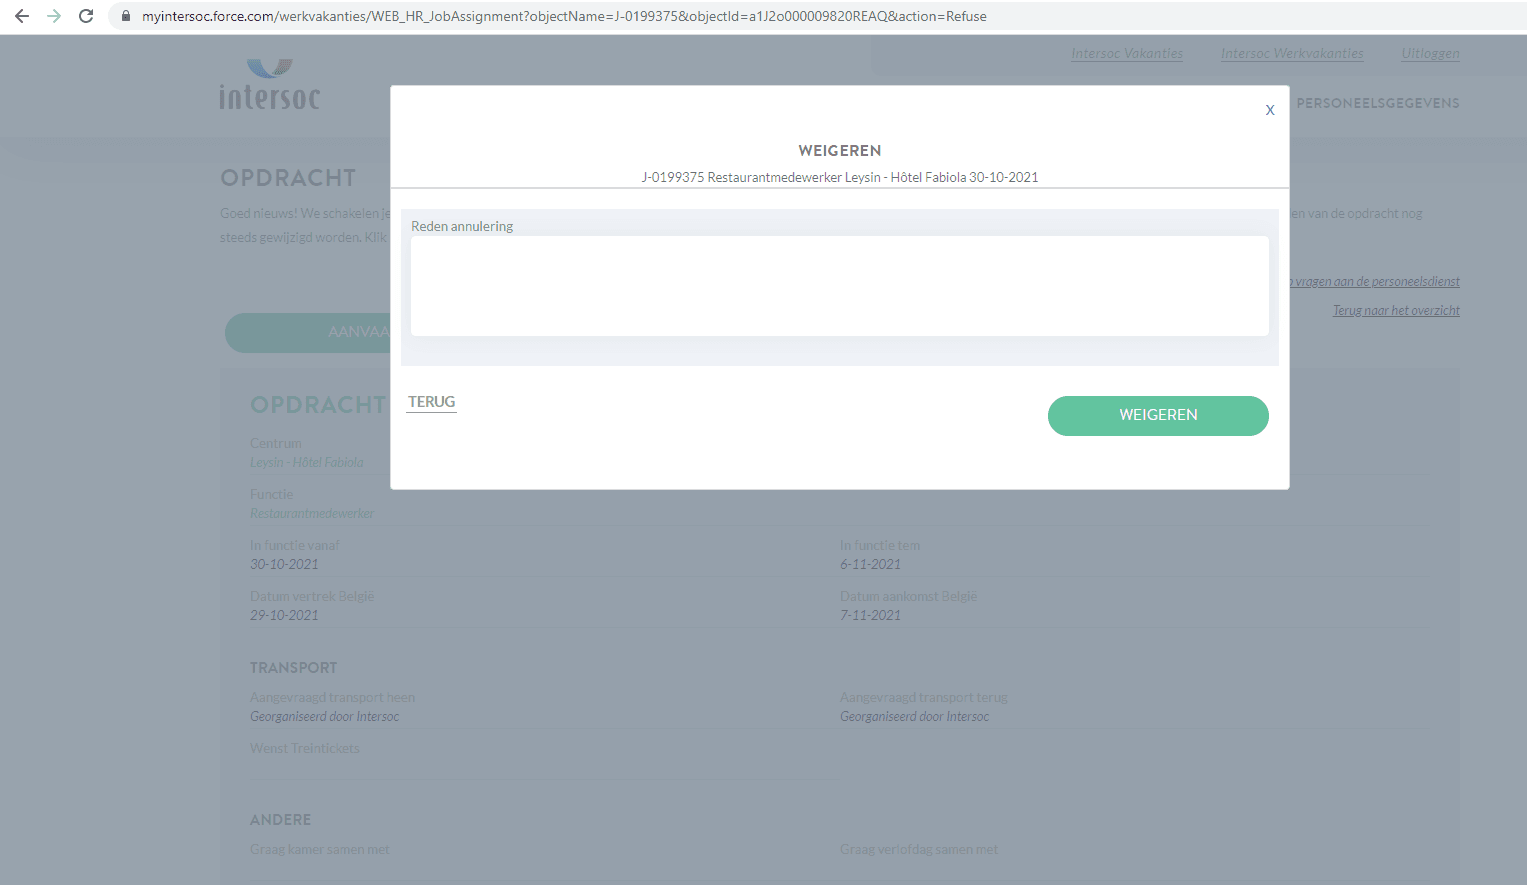Click the end date '6-11-2021'
This screenshot has height=885, width=1527.
870,564
